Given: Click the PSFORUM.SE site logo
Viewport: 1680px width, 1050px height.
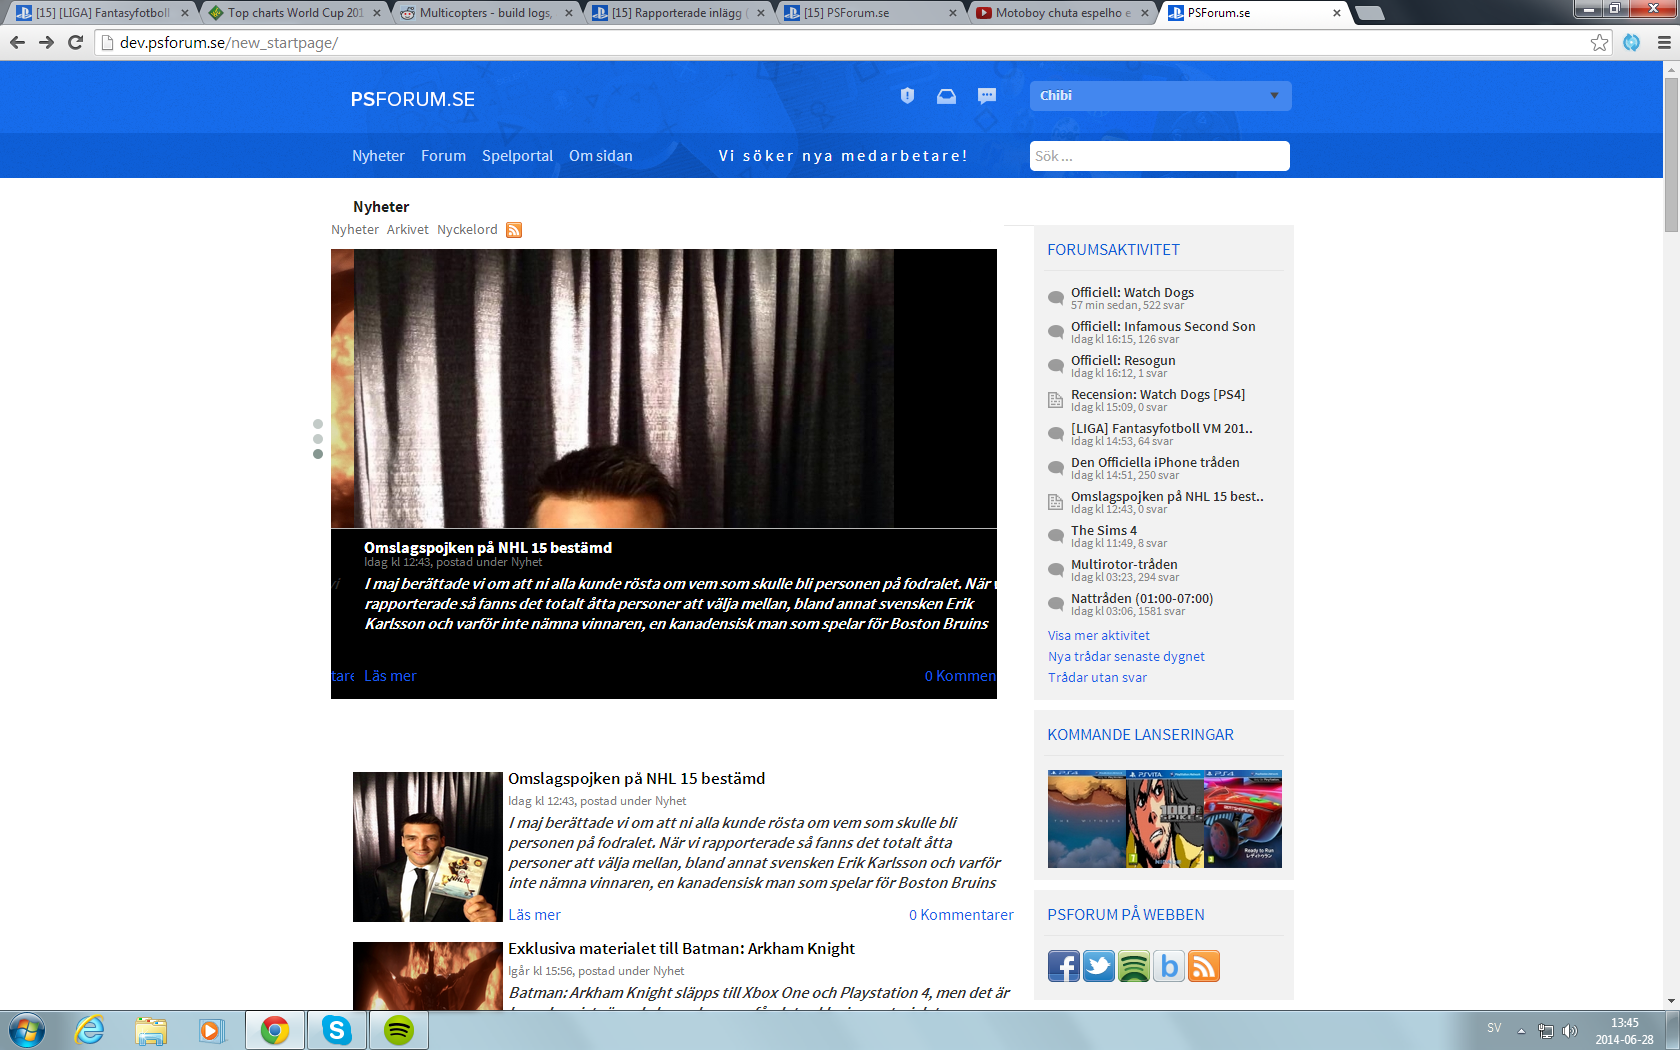Looking at the screenshot, I should point(413,99).
